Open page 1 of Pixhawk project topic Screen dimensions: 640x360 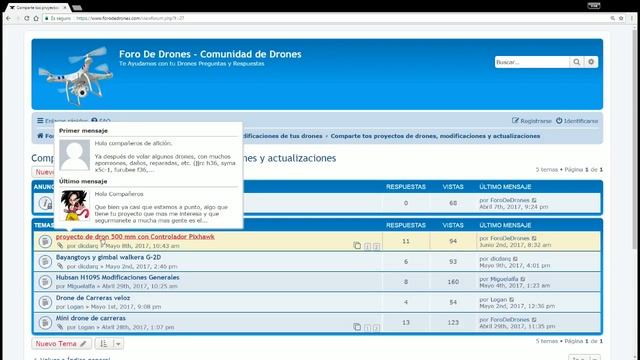(x=367, y=247)
